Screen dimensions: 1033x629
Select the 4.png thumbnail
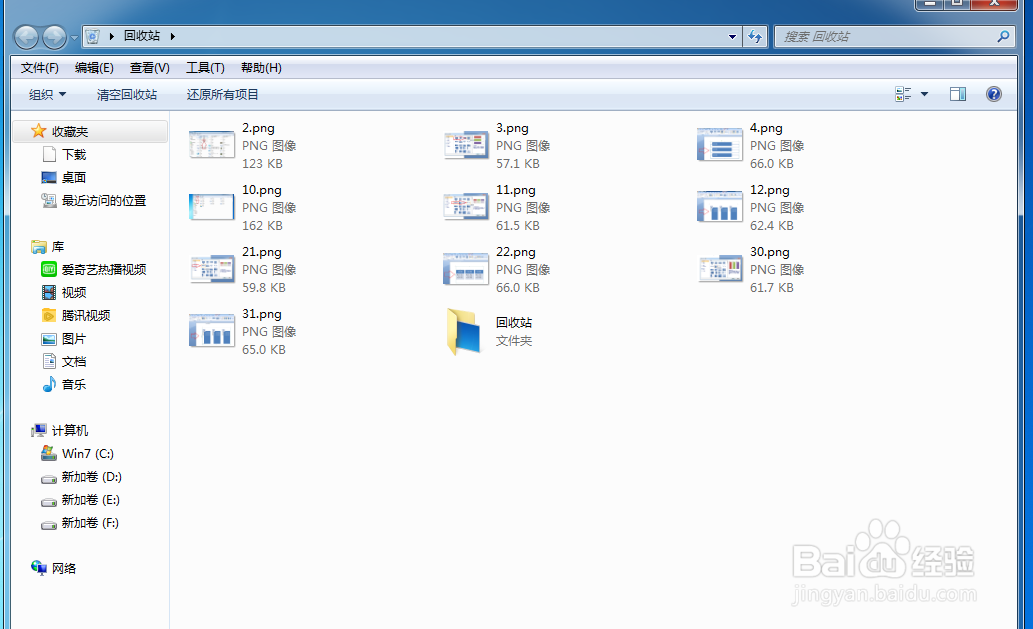click(x=719, y=145)
